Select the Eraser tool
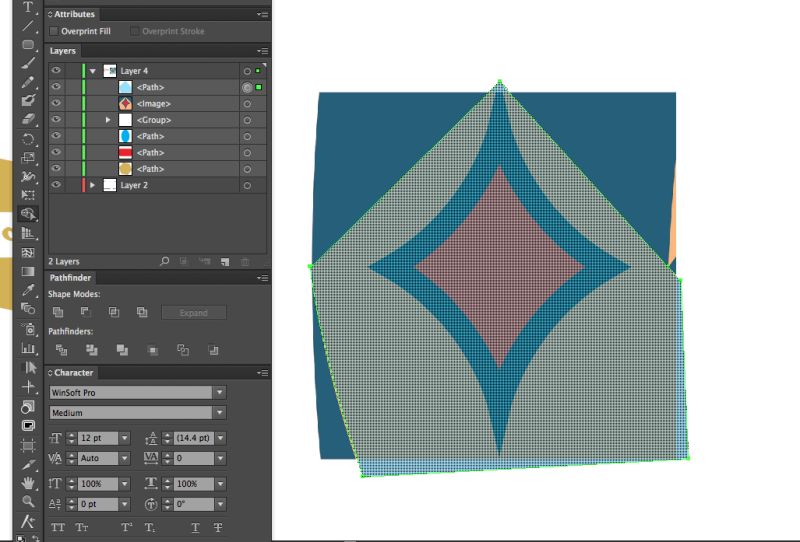 point(28,119)
